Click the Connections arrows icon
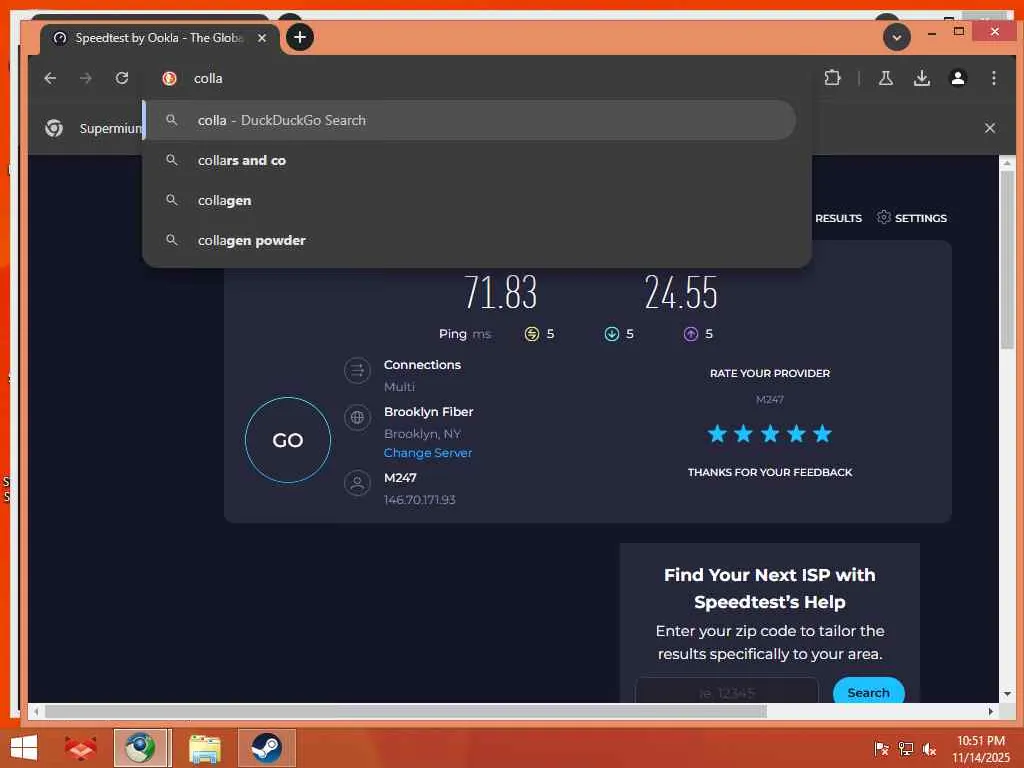Image resolution: width=1024 pixels, height=768 pixels. pos(357,371)
